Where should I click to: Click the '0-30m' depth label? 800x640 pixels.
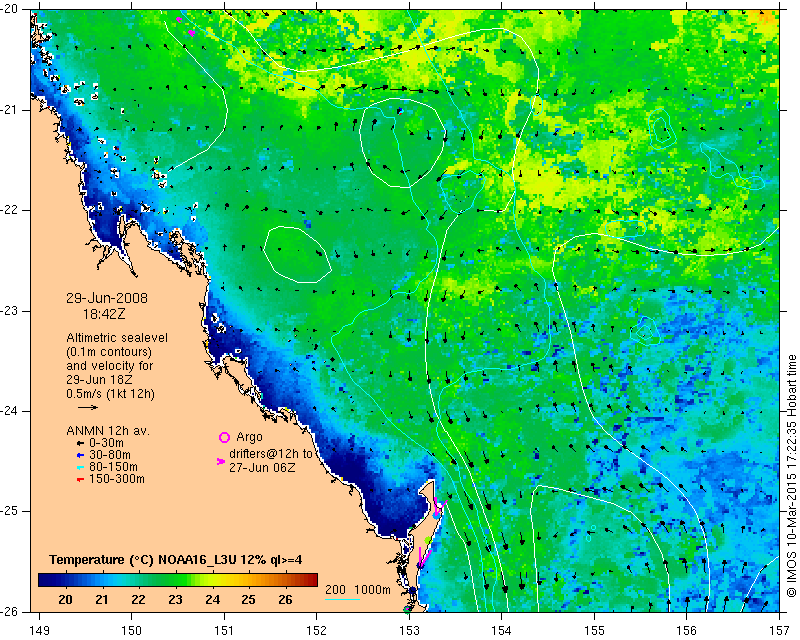[106, 444]
